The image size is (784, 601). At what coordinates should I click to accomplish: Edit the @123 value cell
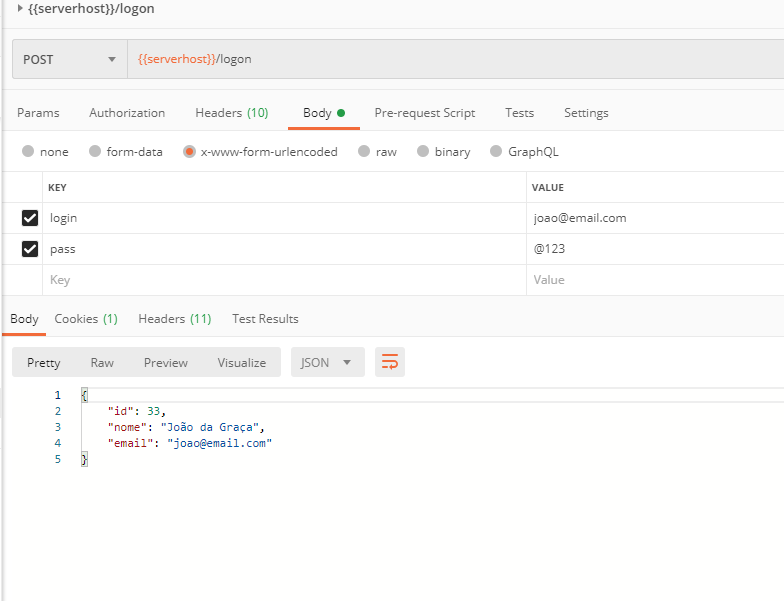[x=656, y=249]
